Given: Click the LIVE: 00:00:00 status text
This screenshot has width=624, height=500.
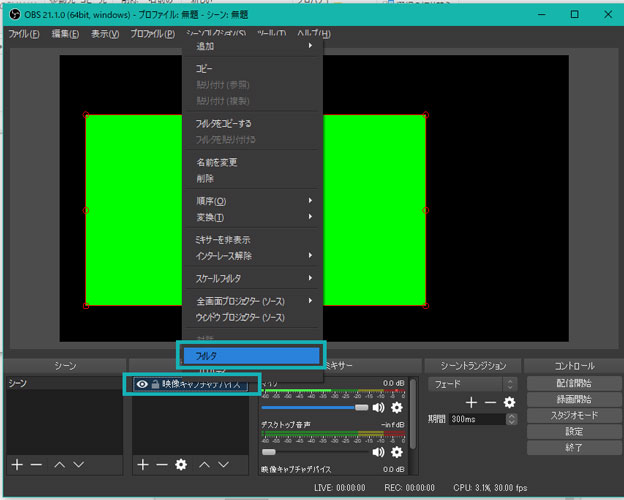Looking at the screenshot, I should click(339, 488).
